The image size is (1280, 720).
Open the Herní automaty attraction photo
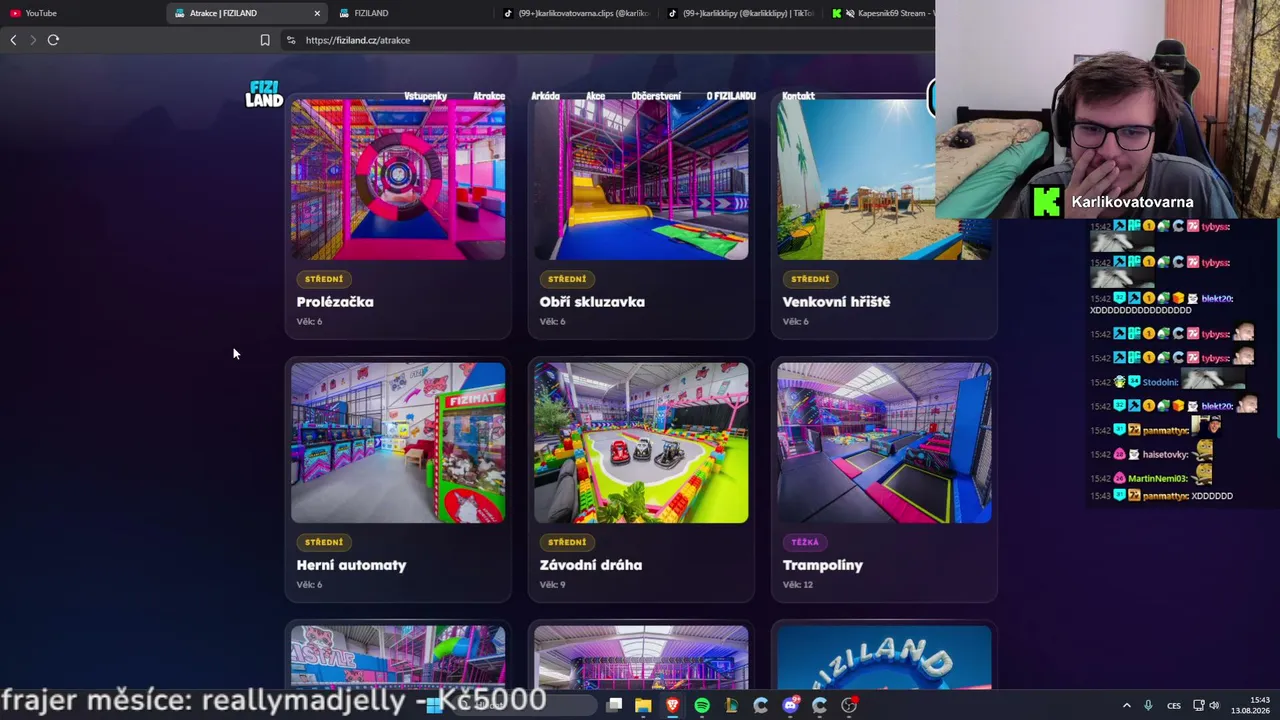point(398,443)
